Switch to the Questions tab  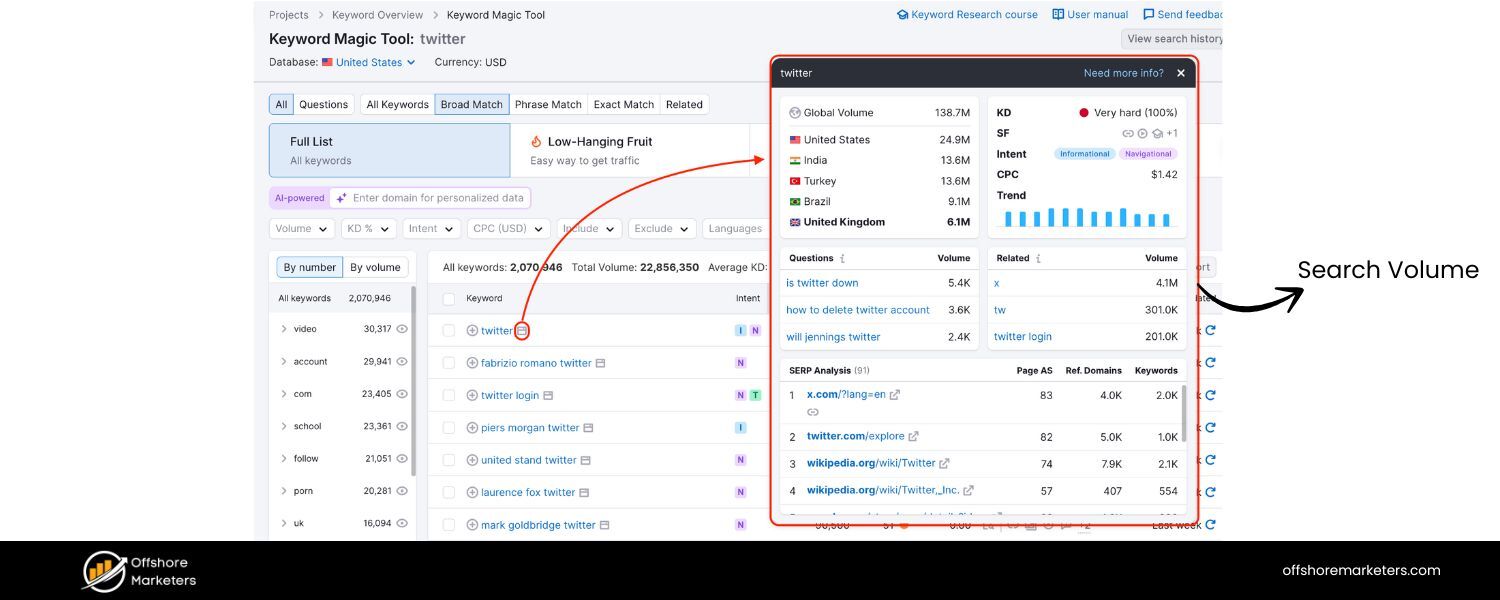tap(322, 104)
